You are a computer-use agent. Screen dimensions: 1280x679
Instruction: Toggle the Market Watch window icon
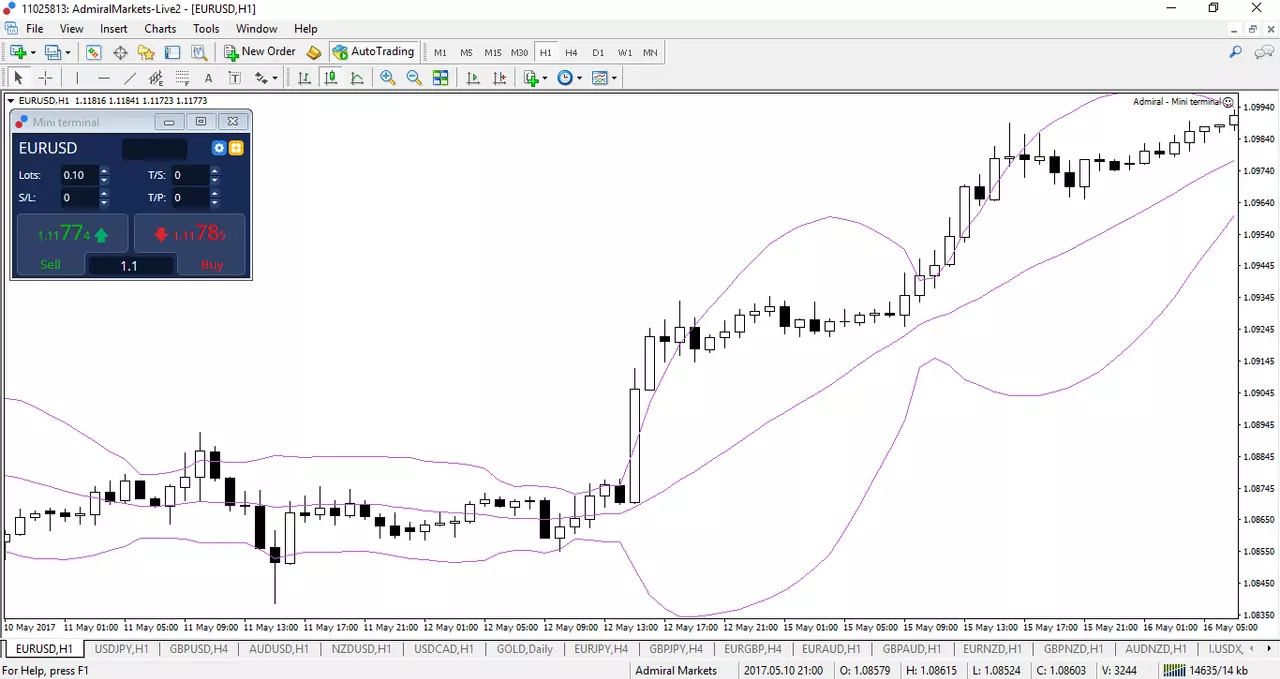pos(94,52)
